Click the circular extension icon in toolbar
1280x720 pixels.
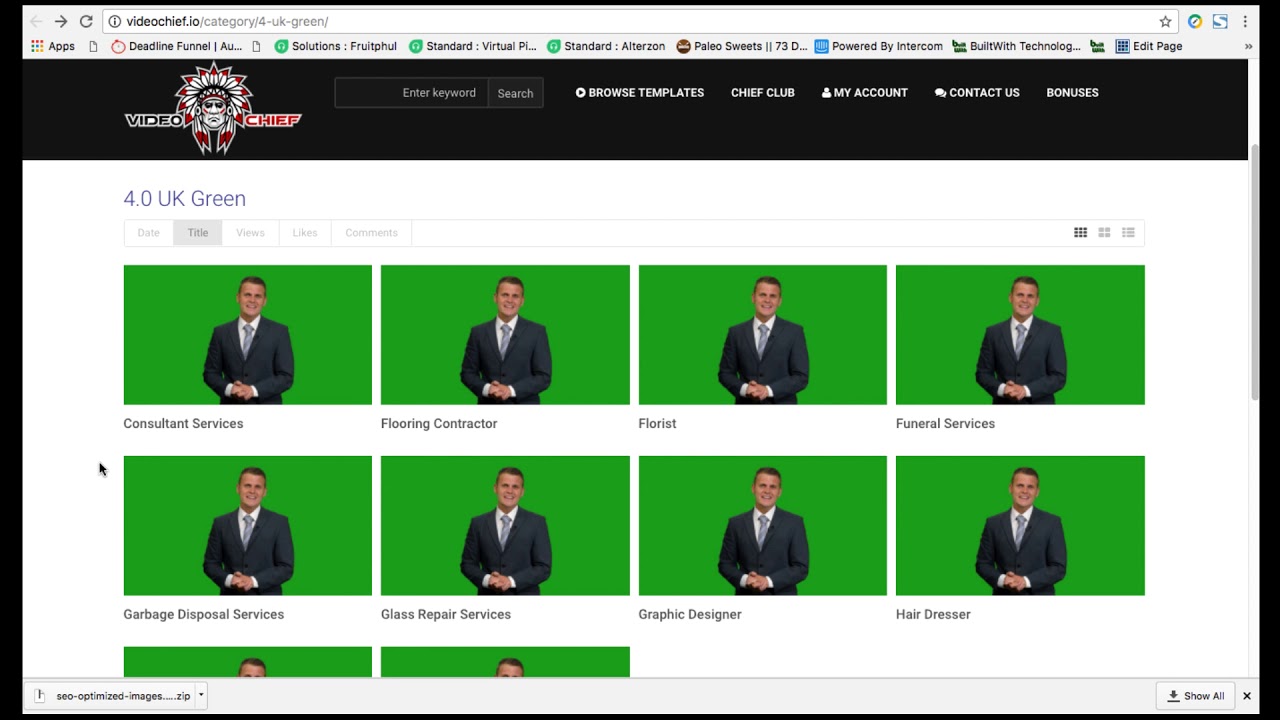click(1195, 21)
